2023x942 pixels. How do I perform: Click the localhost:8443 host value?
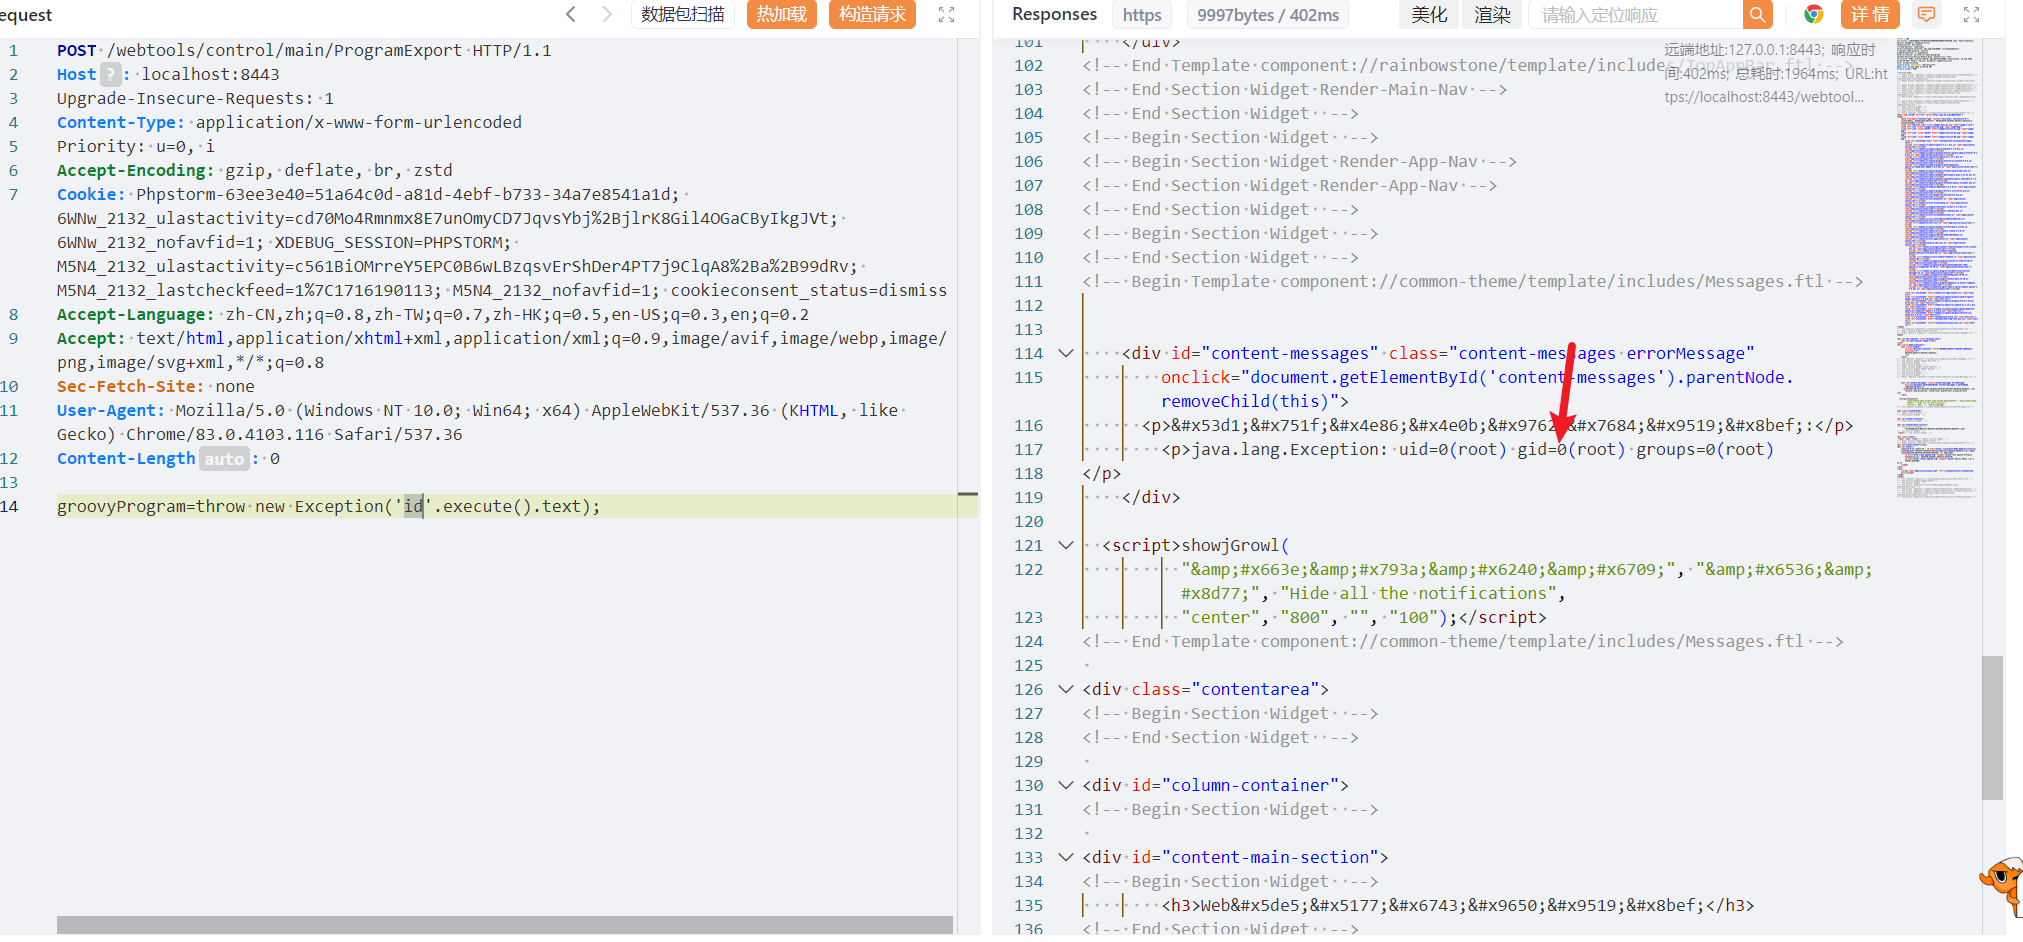(x=210, y=74)
